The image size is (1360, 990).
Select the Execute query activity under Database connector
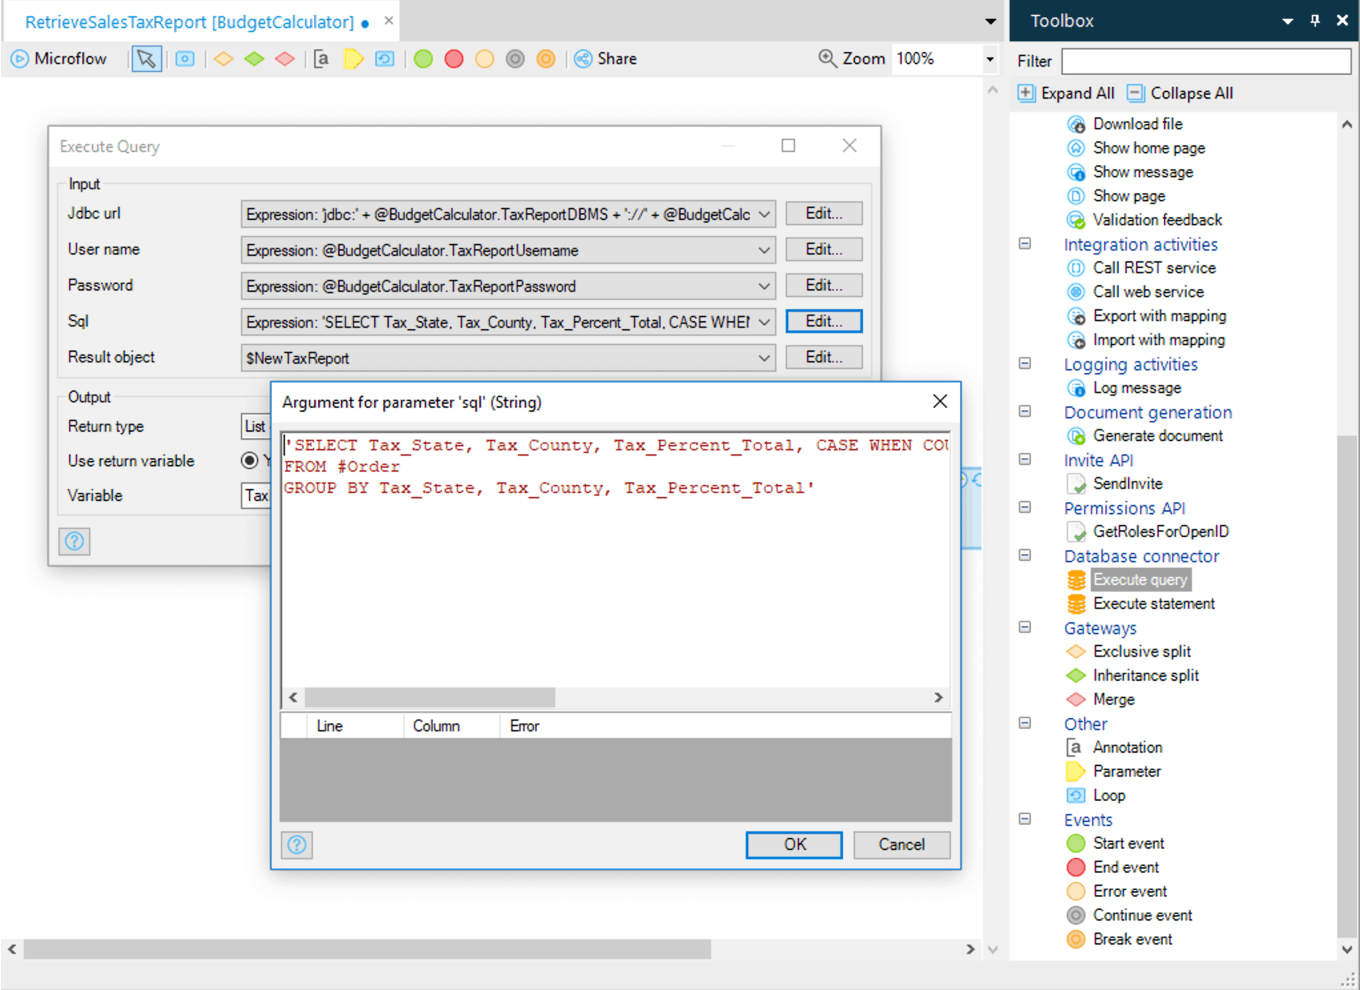pyautogui.click(x=1140, y=579)
